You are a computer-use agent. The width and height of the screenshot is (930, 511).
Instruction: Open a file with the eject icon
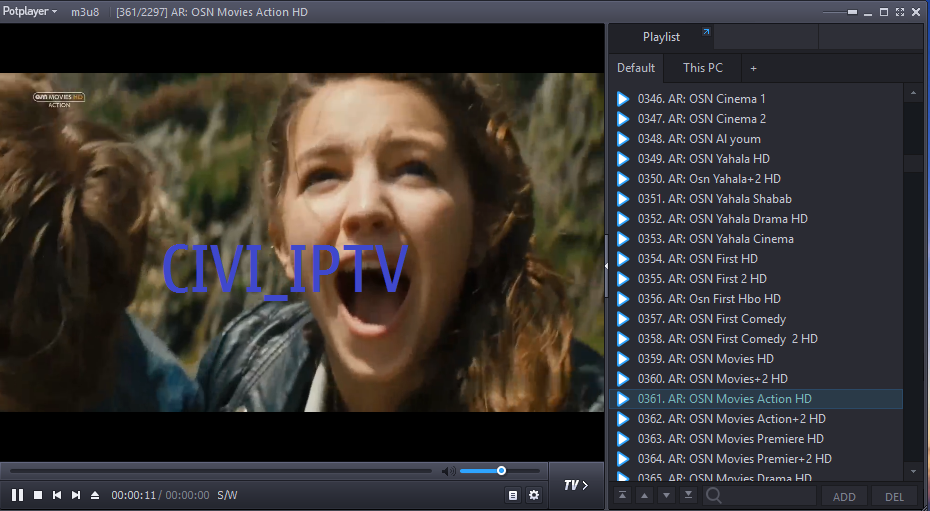tap(95, 495)
